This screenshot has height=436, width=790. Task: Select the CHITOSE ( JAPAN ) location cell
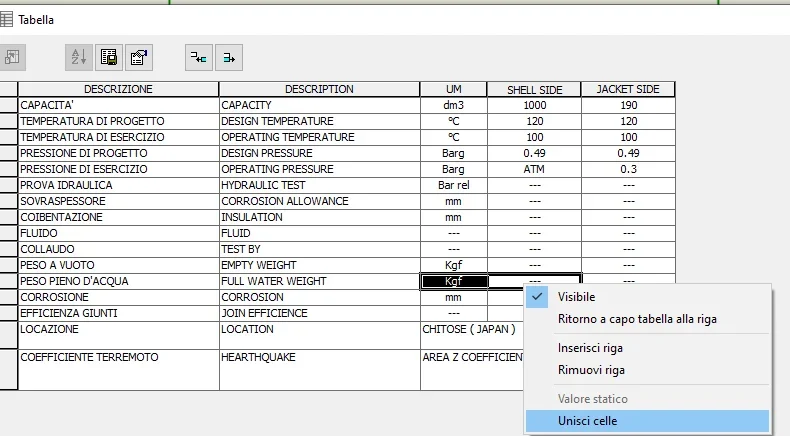(x=470, y=329)
